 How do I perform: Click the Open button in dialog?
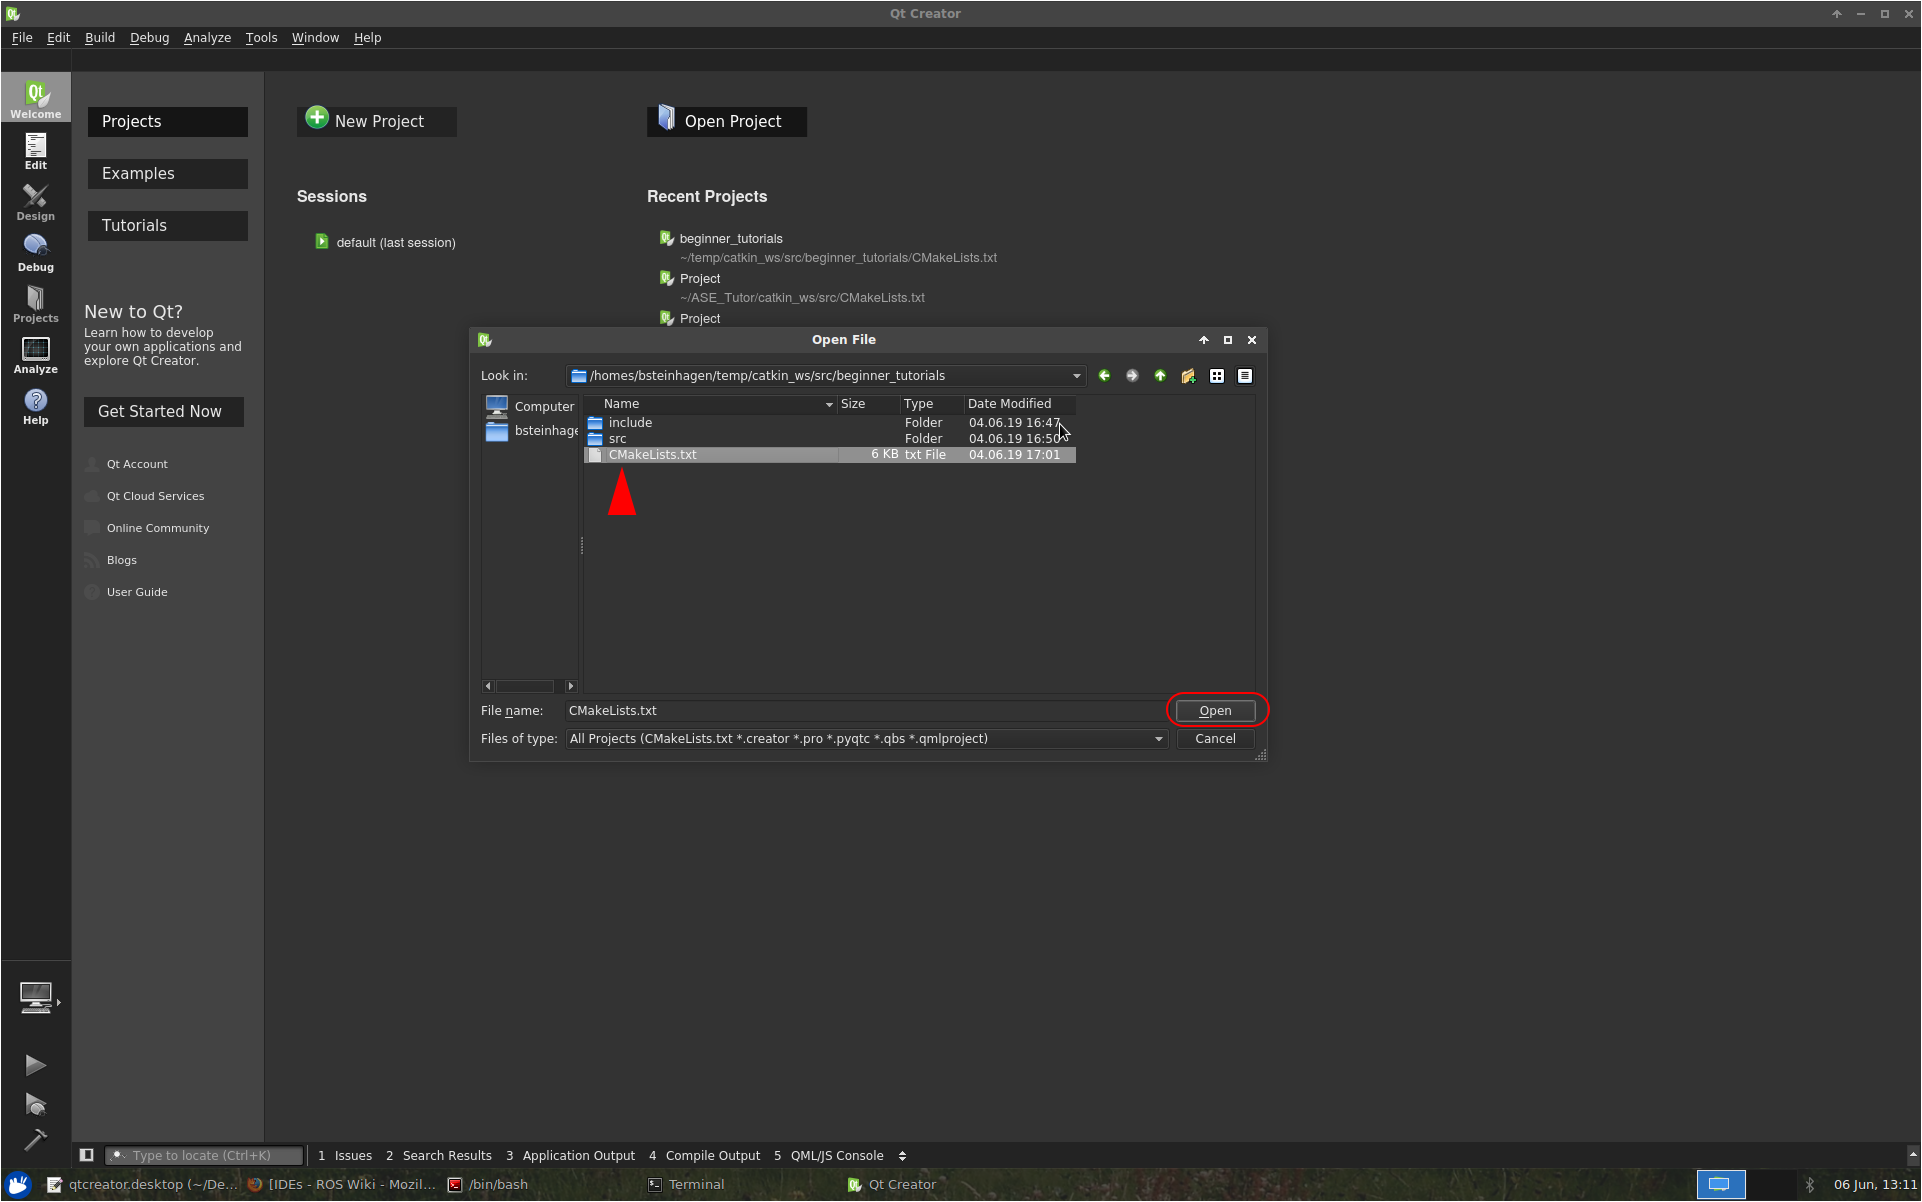pos(1215,711)
